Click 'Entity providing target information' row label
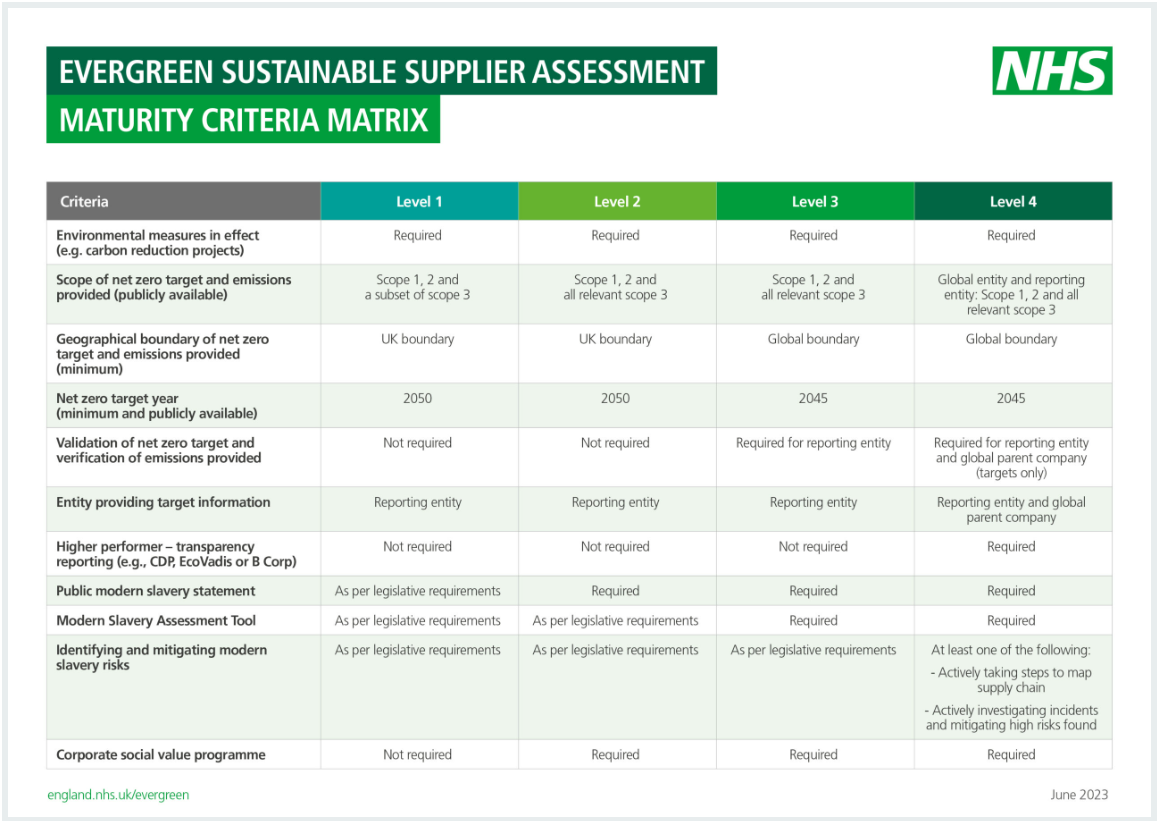The image size is (1157, 821). [x=163, y=502]
